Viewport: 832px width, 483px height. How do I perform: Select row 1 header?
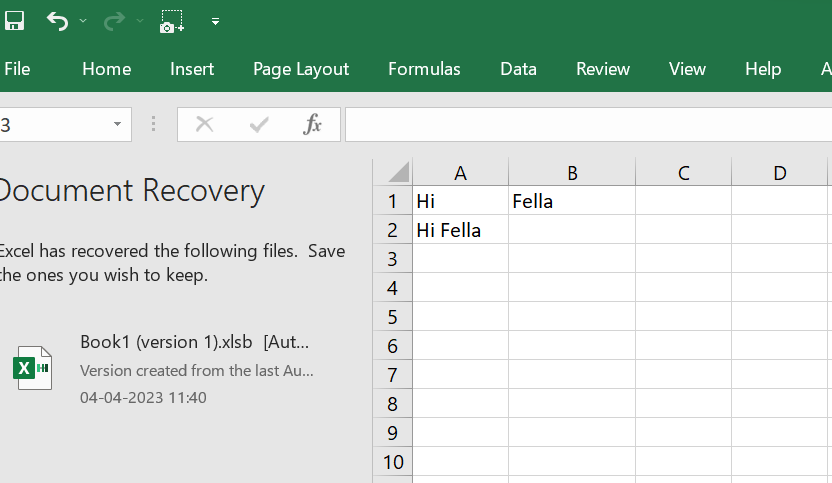(393, 201)
